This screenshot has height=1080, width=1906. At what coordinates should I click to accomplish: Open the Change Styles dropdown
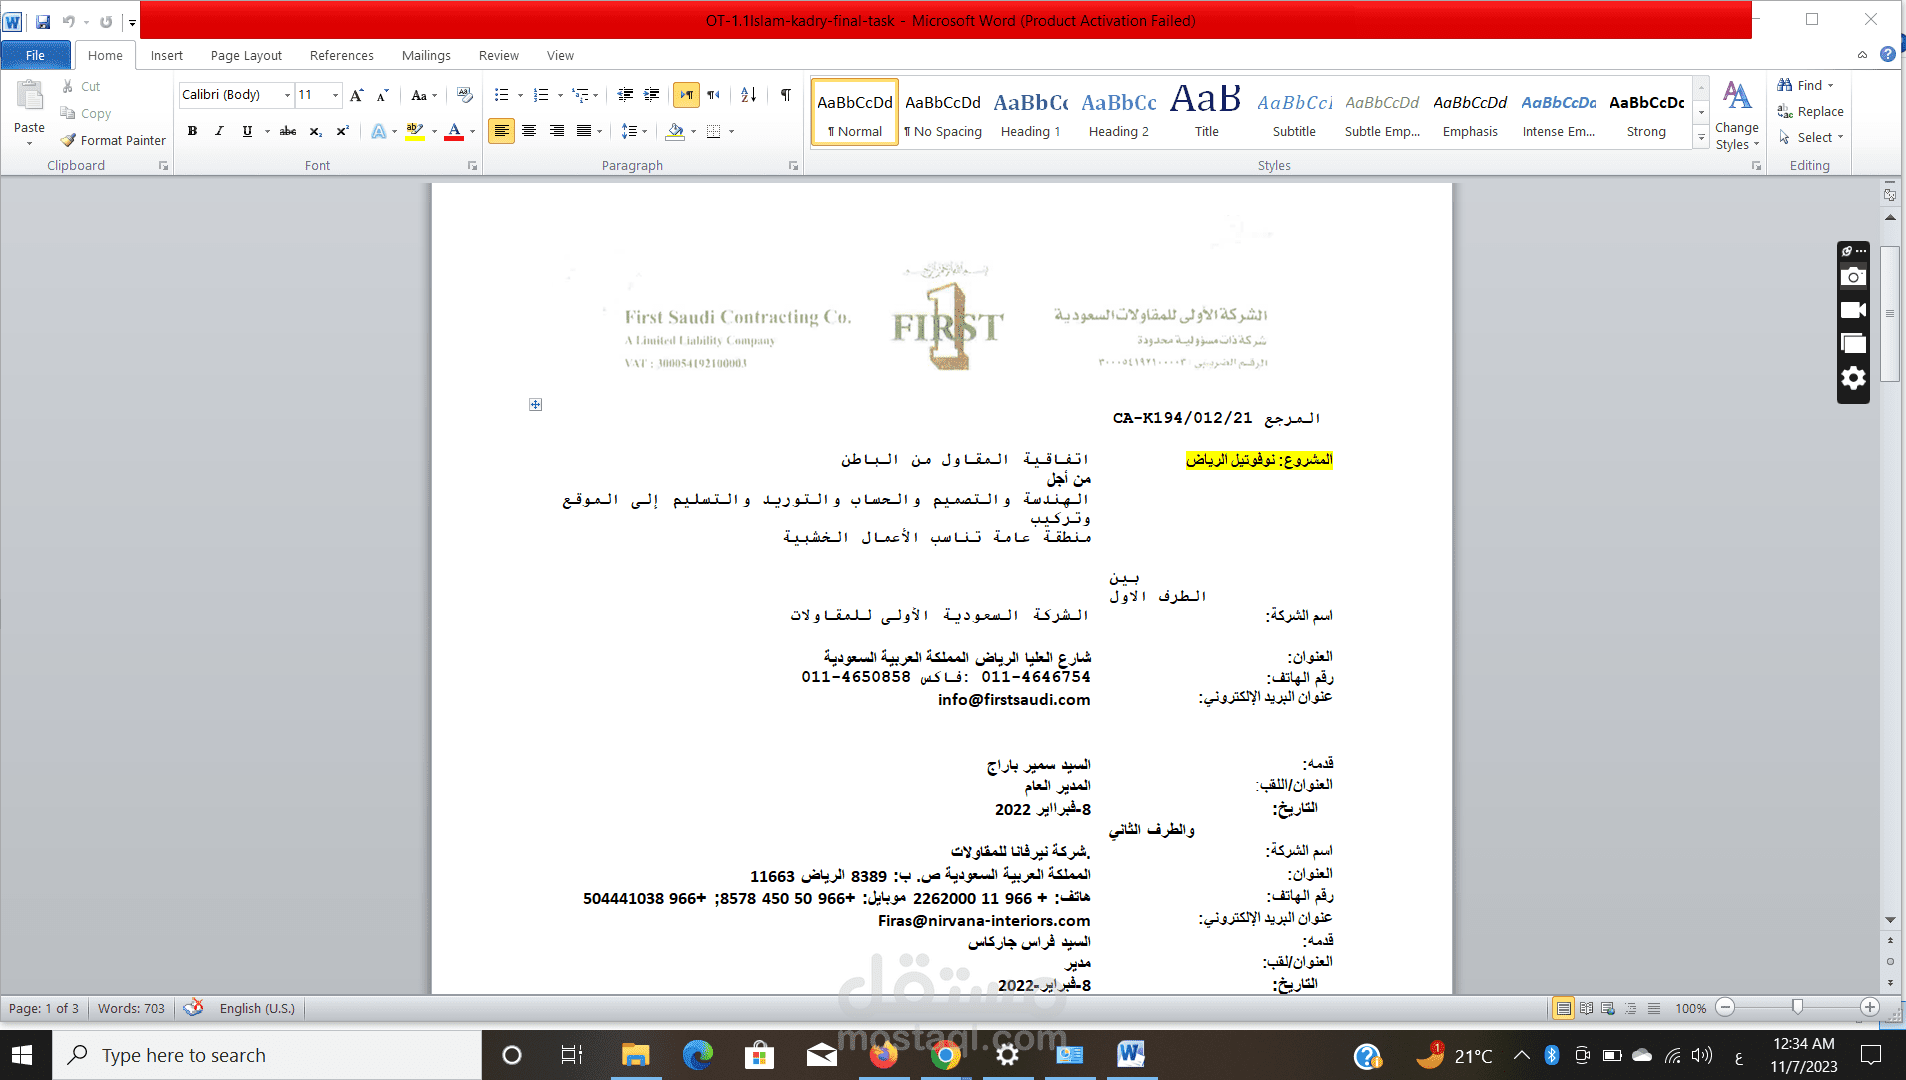tap(1736, 113)
